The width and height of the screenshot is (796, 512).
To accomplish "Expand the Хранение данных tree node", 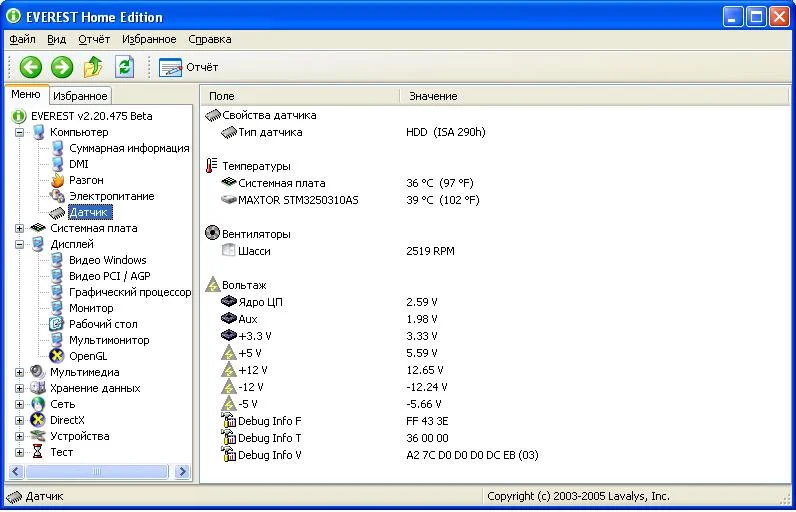I will 19,388.
